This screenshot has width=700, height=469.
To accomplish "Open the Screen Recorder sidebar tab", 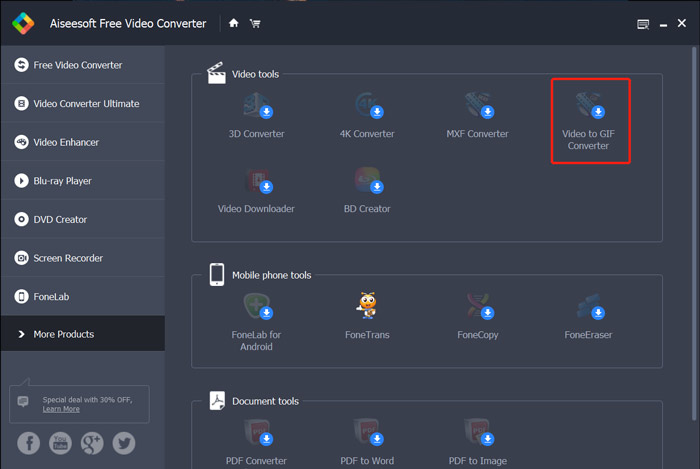I will click(x=82, y=258).
